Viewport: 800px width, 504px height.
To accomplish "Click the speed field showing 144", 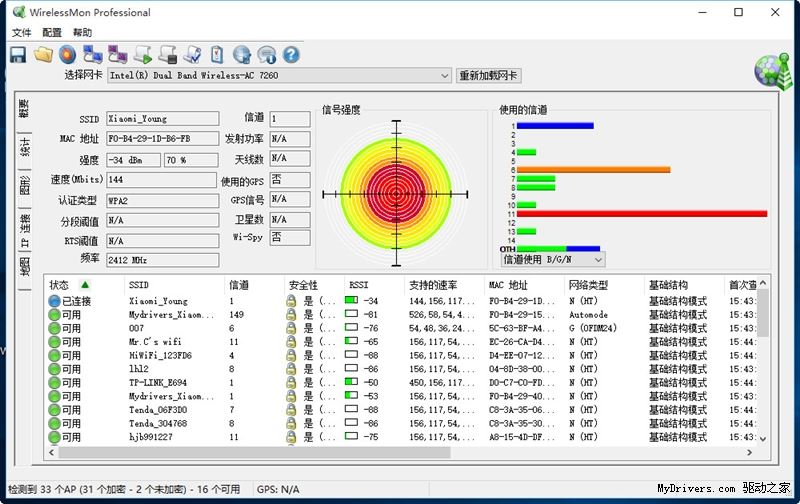I will (x=162, y=180).
